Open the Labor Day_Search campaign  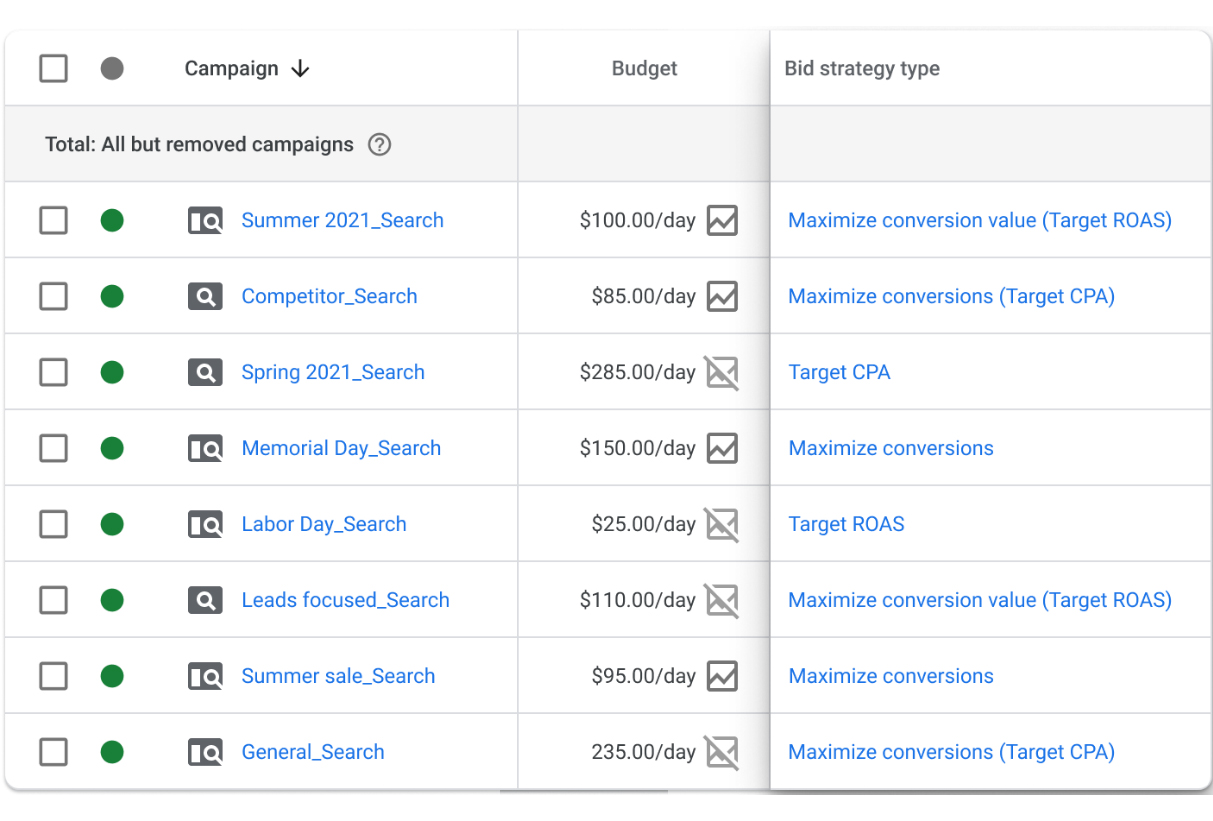[x=324, y=524]
